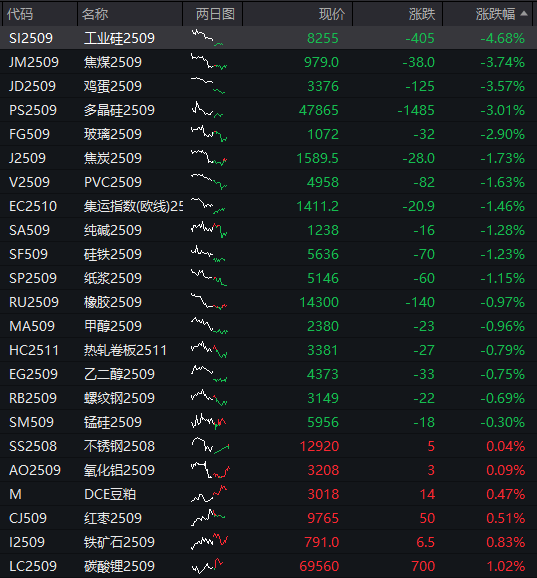Open the two-day chart for 玻璃2509
This screenshot has height=578, width=537.
(209, 134)
